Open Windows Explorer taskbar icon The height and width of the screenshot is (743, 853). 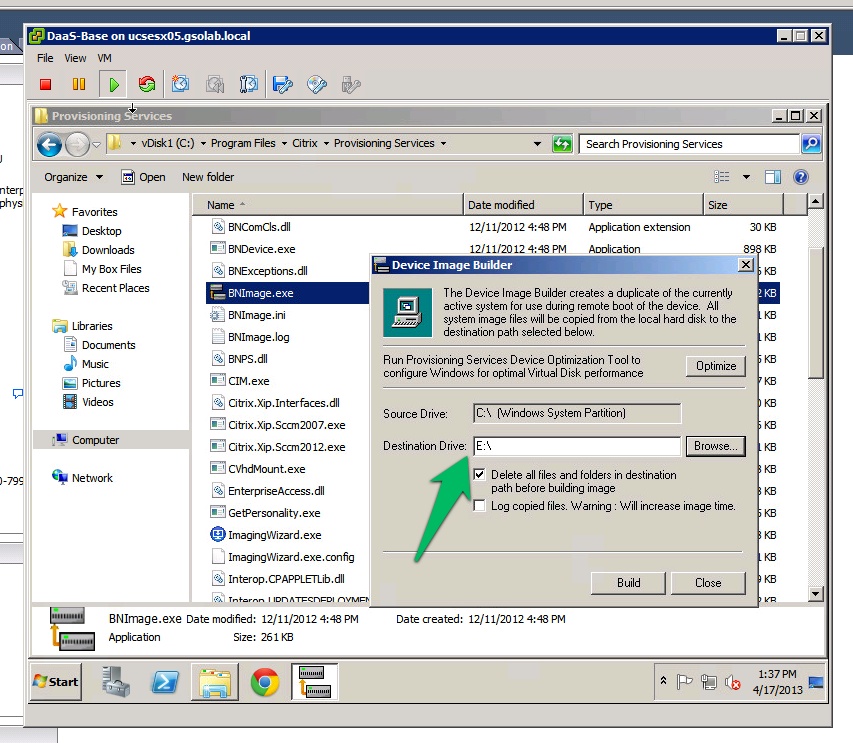point(215,682)
